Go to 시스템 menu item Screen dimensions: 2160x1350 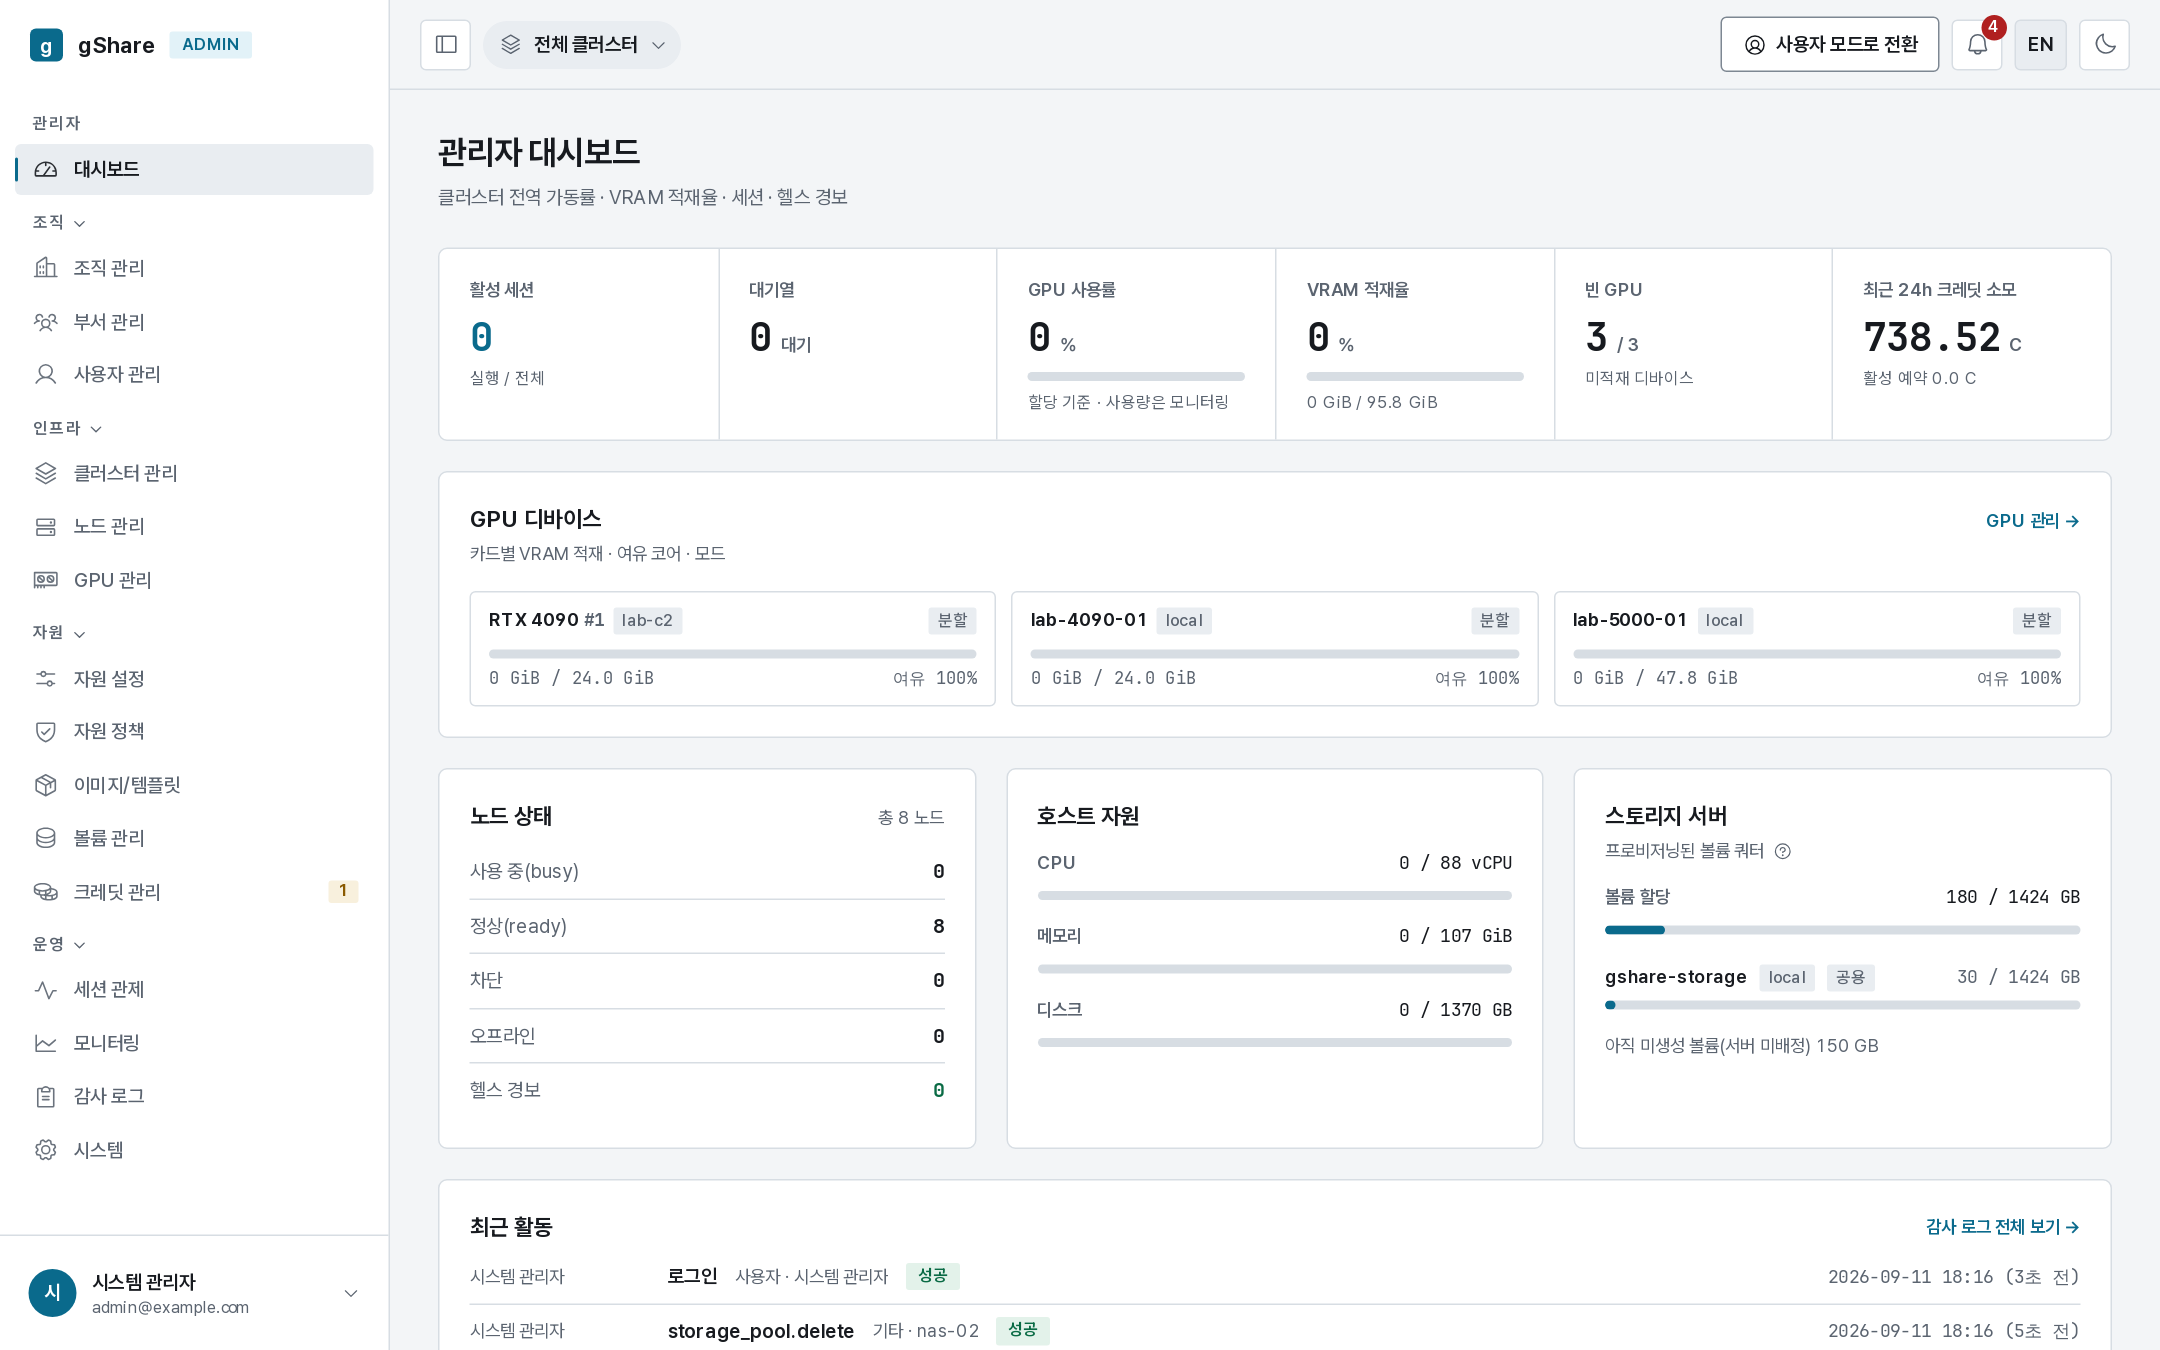click(x=194, y=1150)
